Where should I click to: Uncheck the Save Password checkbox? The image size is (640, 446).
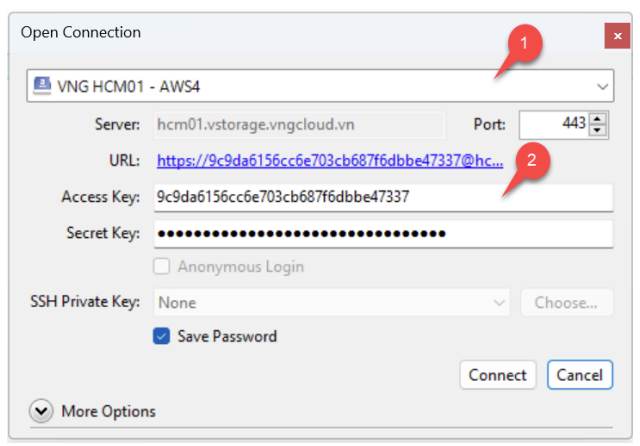pos(161,337)
